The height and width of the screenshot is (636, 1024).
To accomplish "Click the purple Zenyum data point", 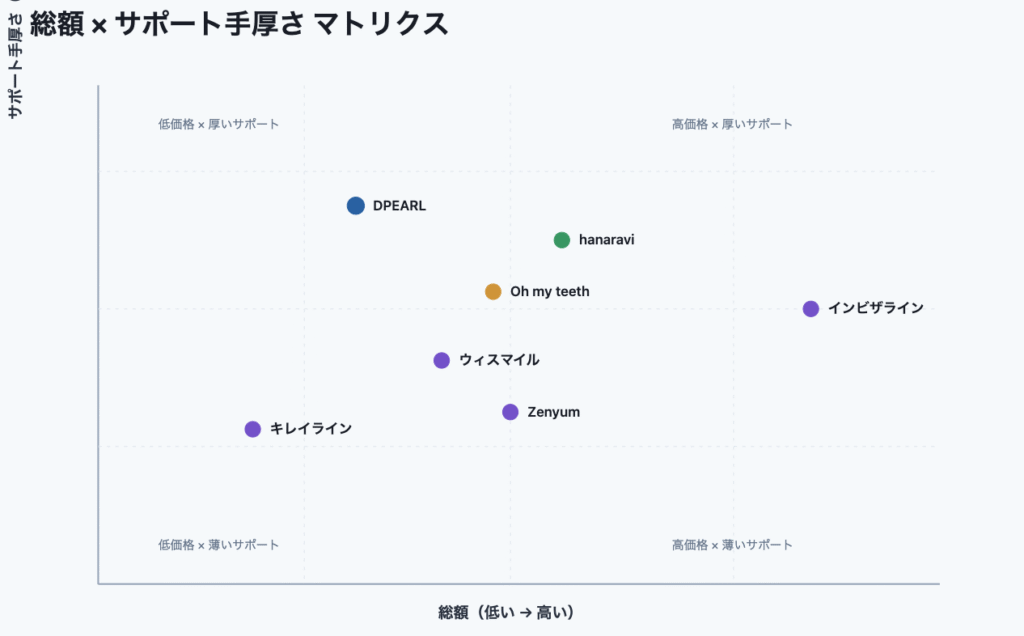I will click(x=510, y=412).
